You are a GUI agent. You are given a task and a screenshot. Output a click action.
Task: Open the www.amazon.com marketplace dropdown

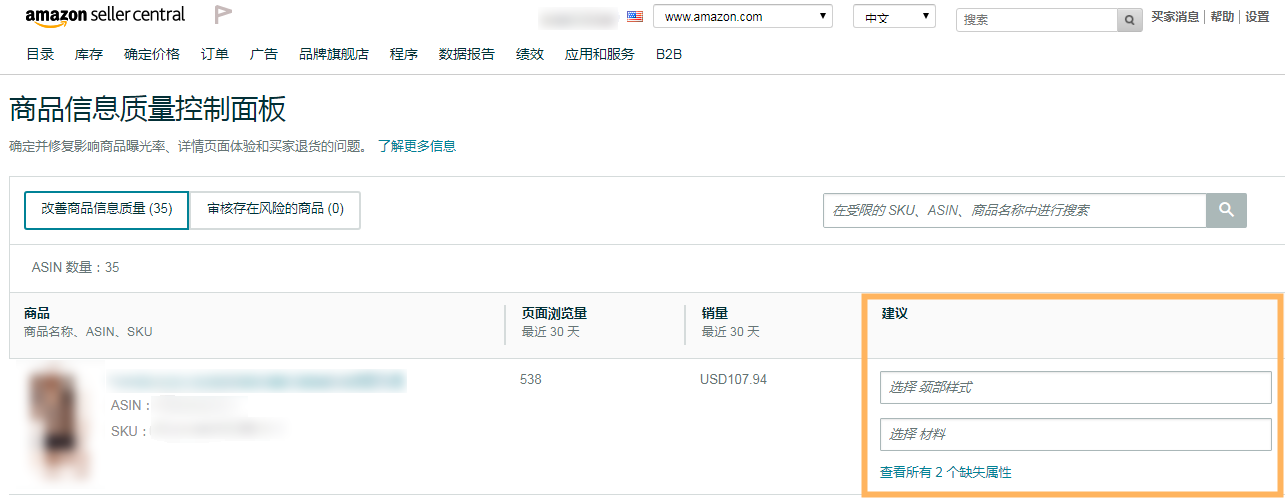pos(743,16)
